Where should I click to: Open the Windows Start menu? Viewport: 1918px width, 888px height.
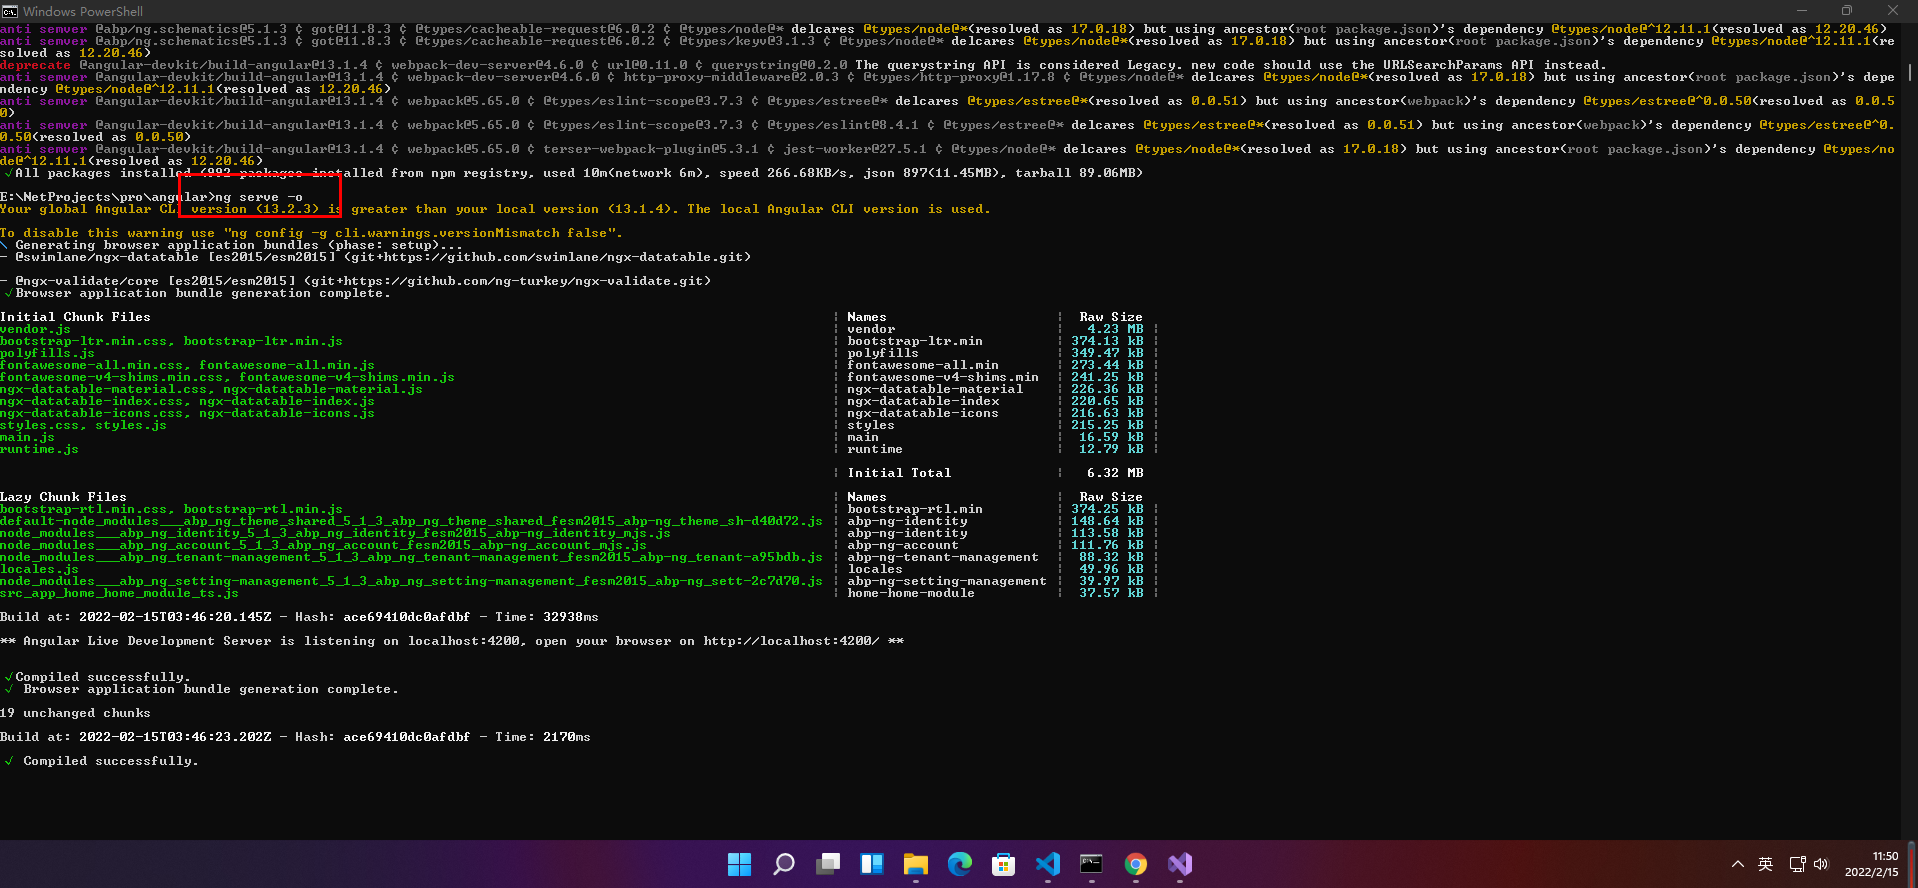739,864
